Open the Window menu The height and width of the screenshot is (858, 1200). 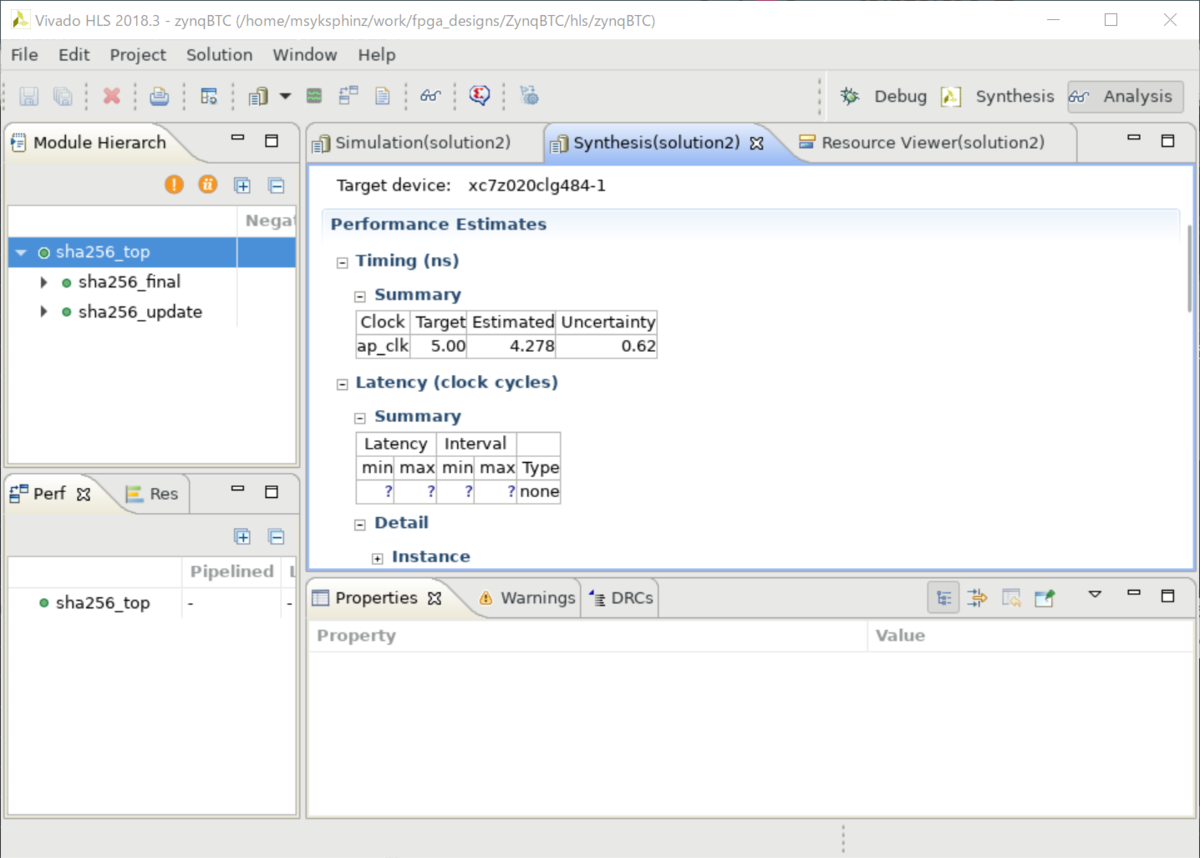click(x=305, y=55)
